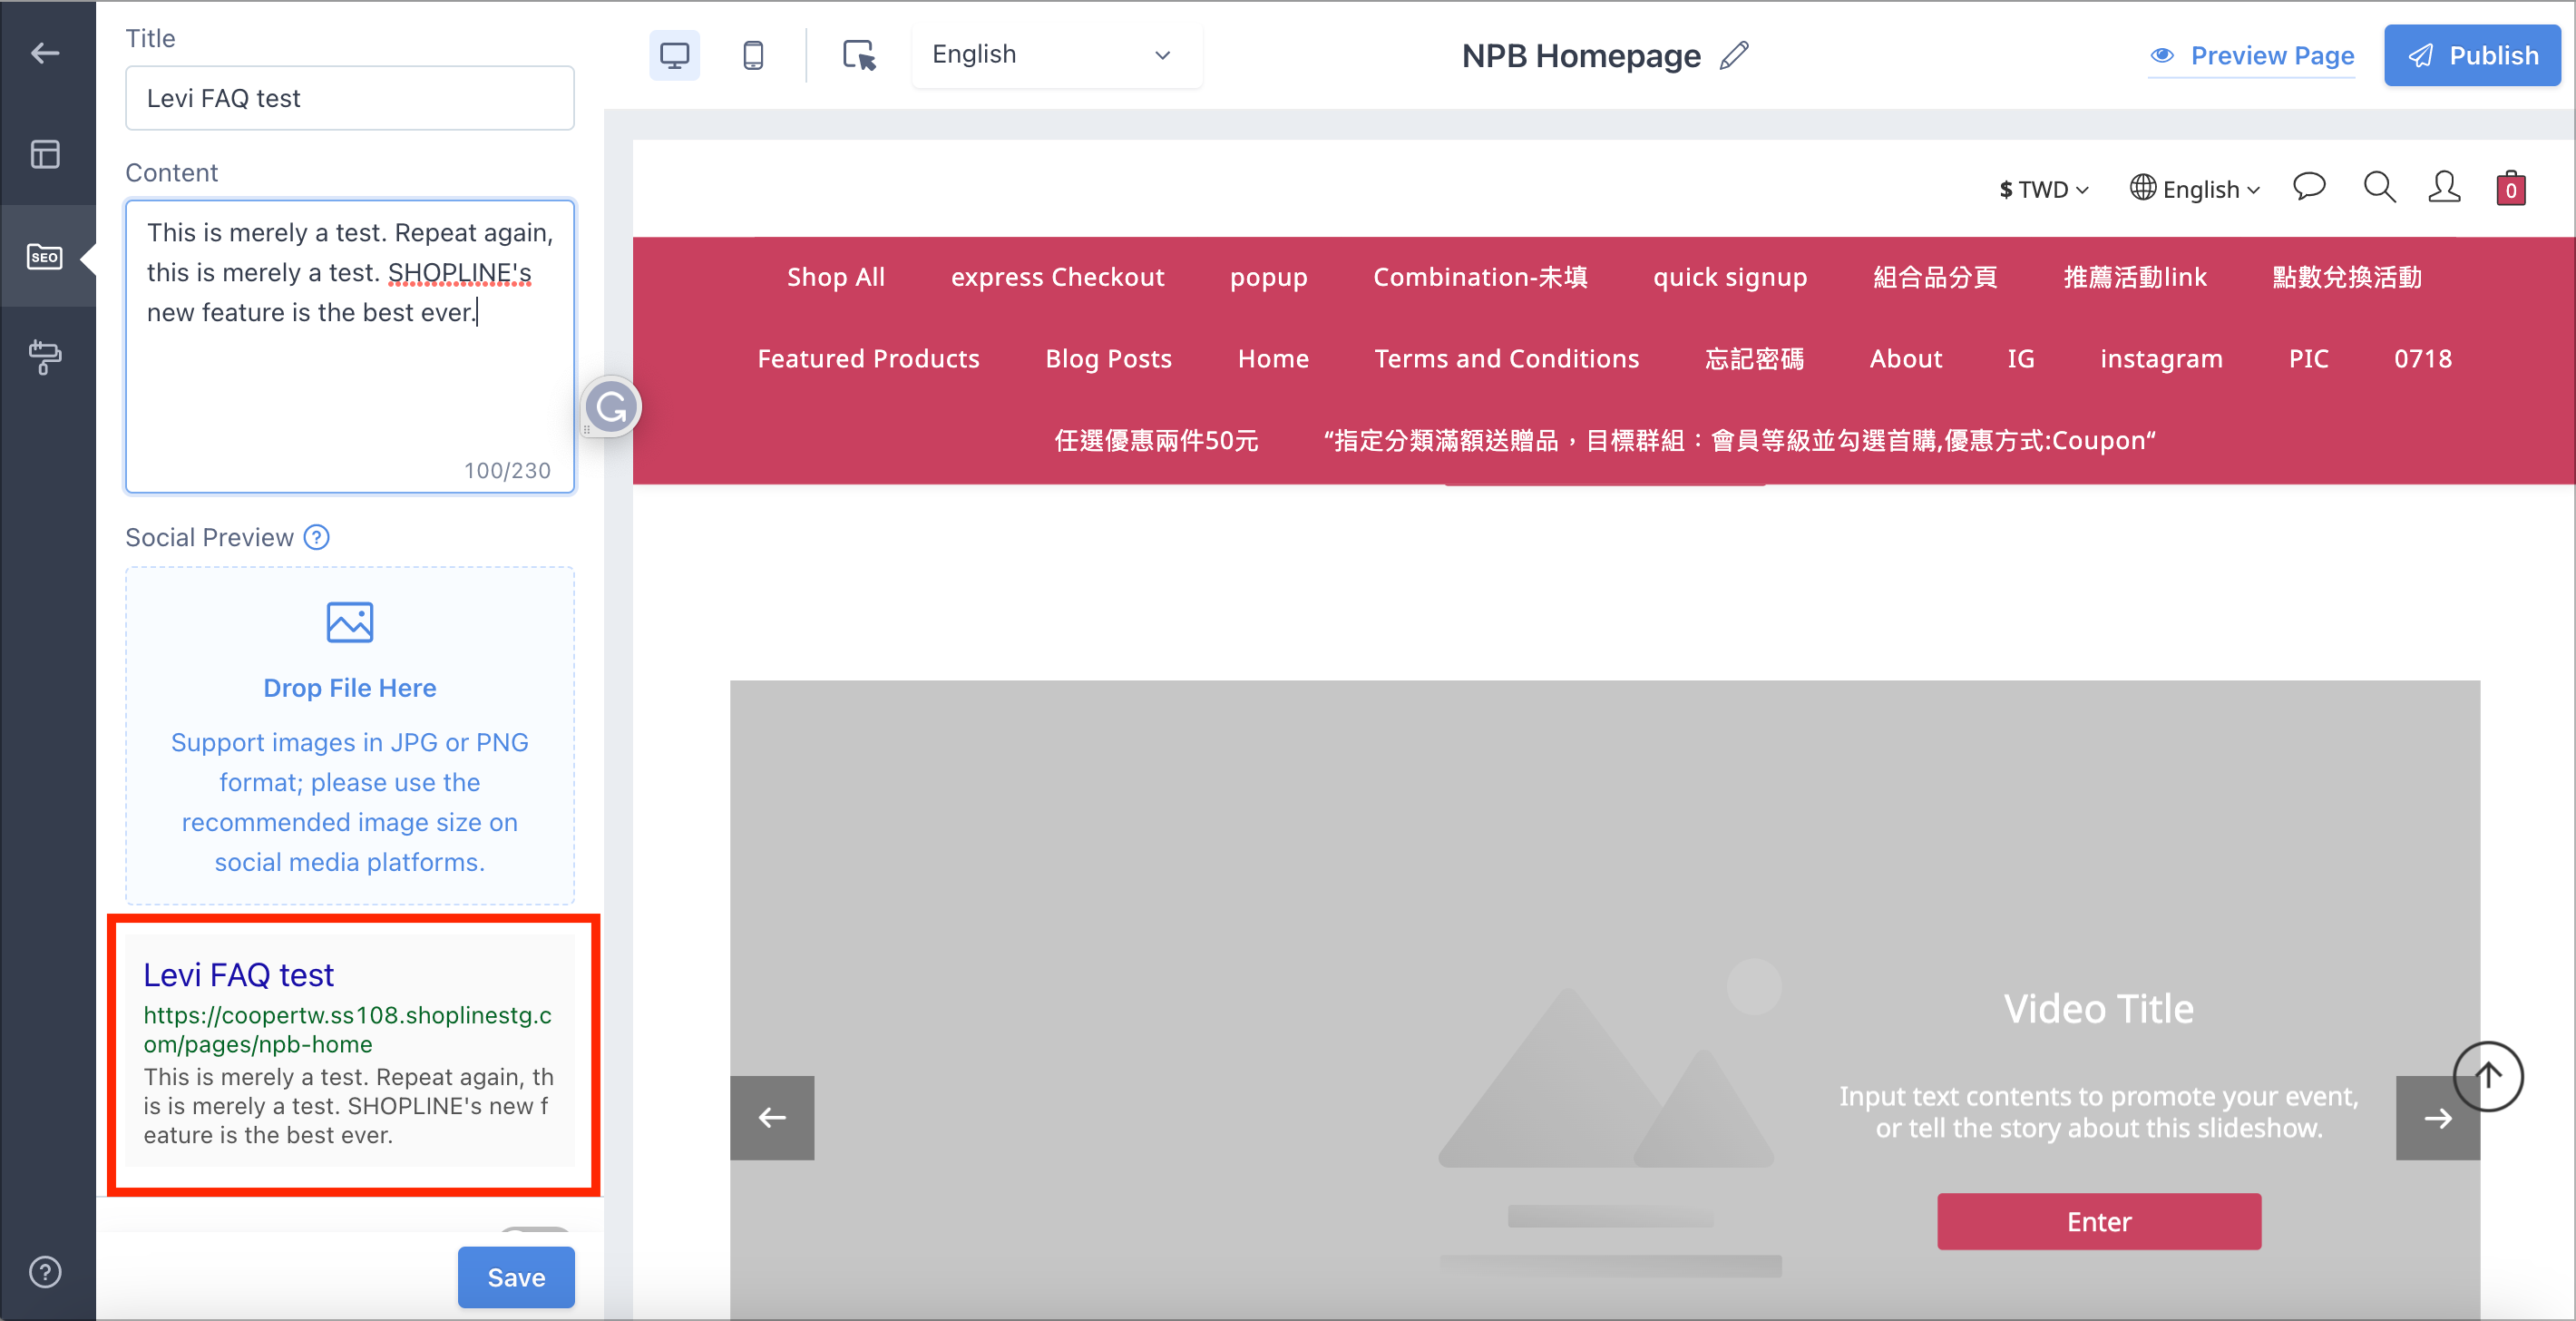This screenshot has width=2576, height=1321.
Task: Open Blog Posts in the navigation
Action: [x=1108, y=358]
